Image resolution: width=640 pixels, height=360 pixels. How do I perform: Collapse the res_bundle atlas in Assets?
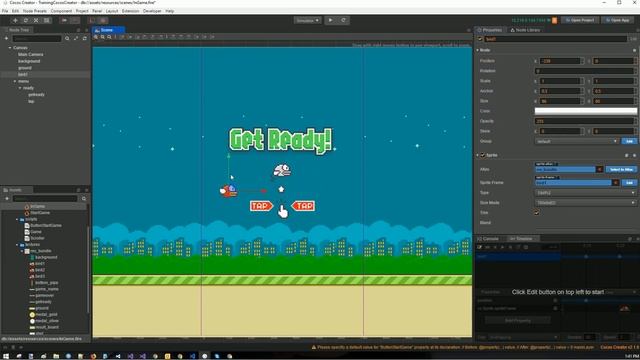pos(22,251)
